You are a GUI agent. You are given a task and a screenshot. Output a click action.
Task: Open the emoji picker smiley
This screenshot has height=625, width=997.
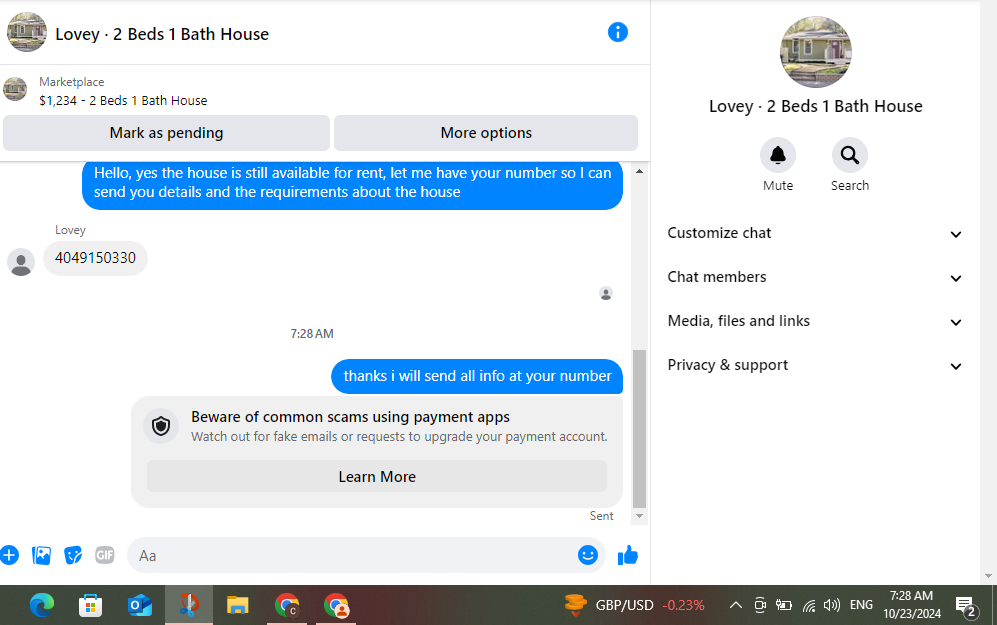pyautogui.click(x=588, y=555)
